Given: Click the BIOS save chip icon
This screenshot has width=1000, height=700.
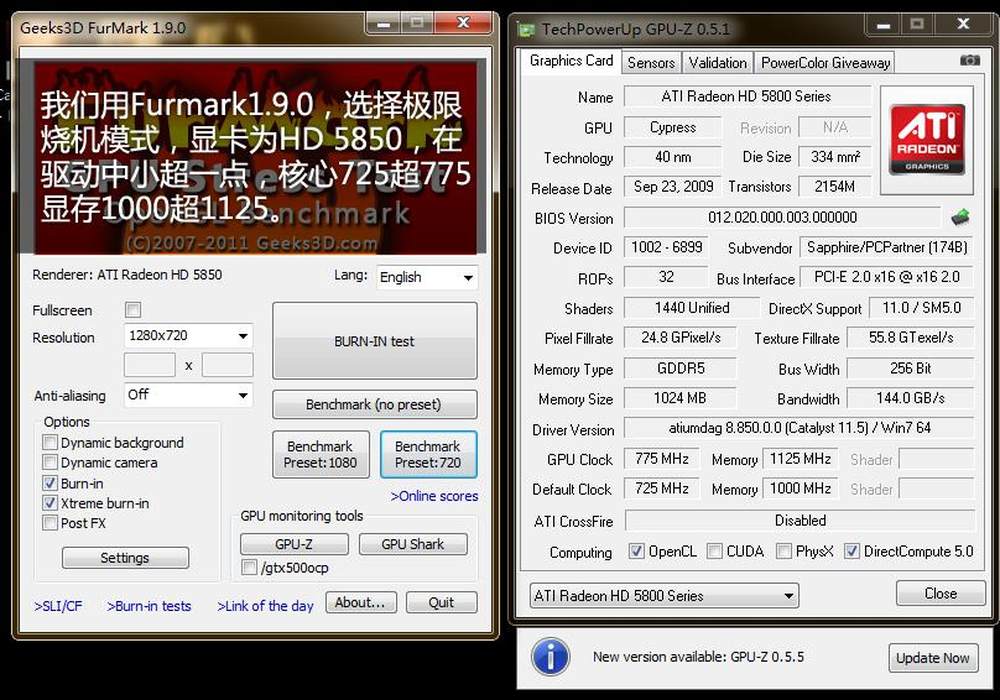Looking at the screenshot, I should pos(960,217).
